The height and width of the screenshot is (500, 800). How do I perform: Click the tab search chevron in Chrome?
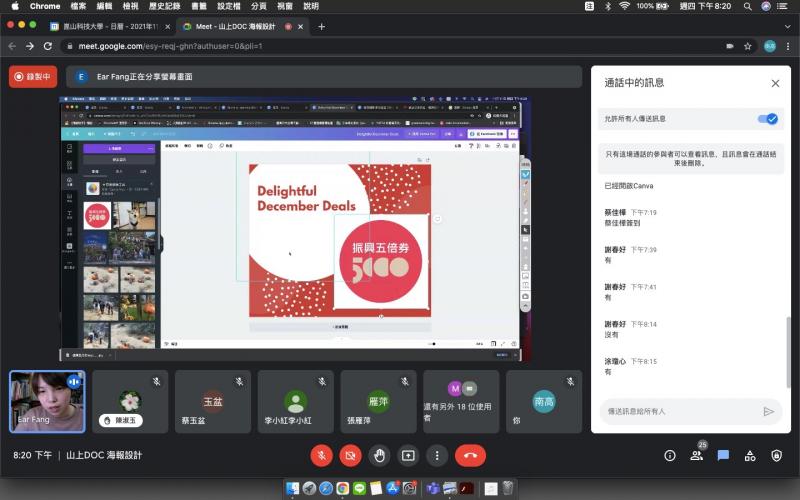coord(787,27)
